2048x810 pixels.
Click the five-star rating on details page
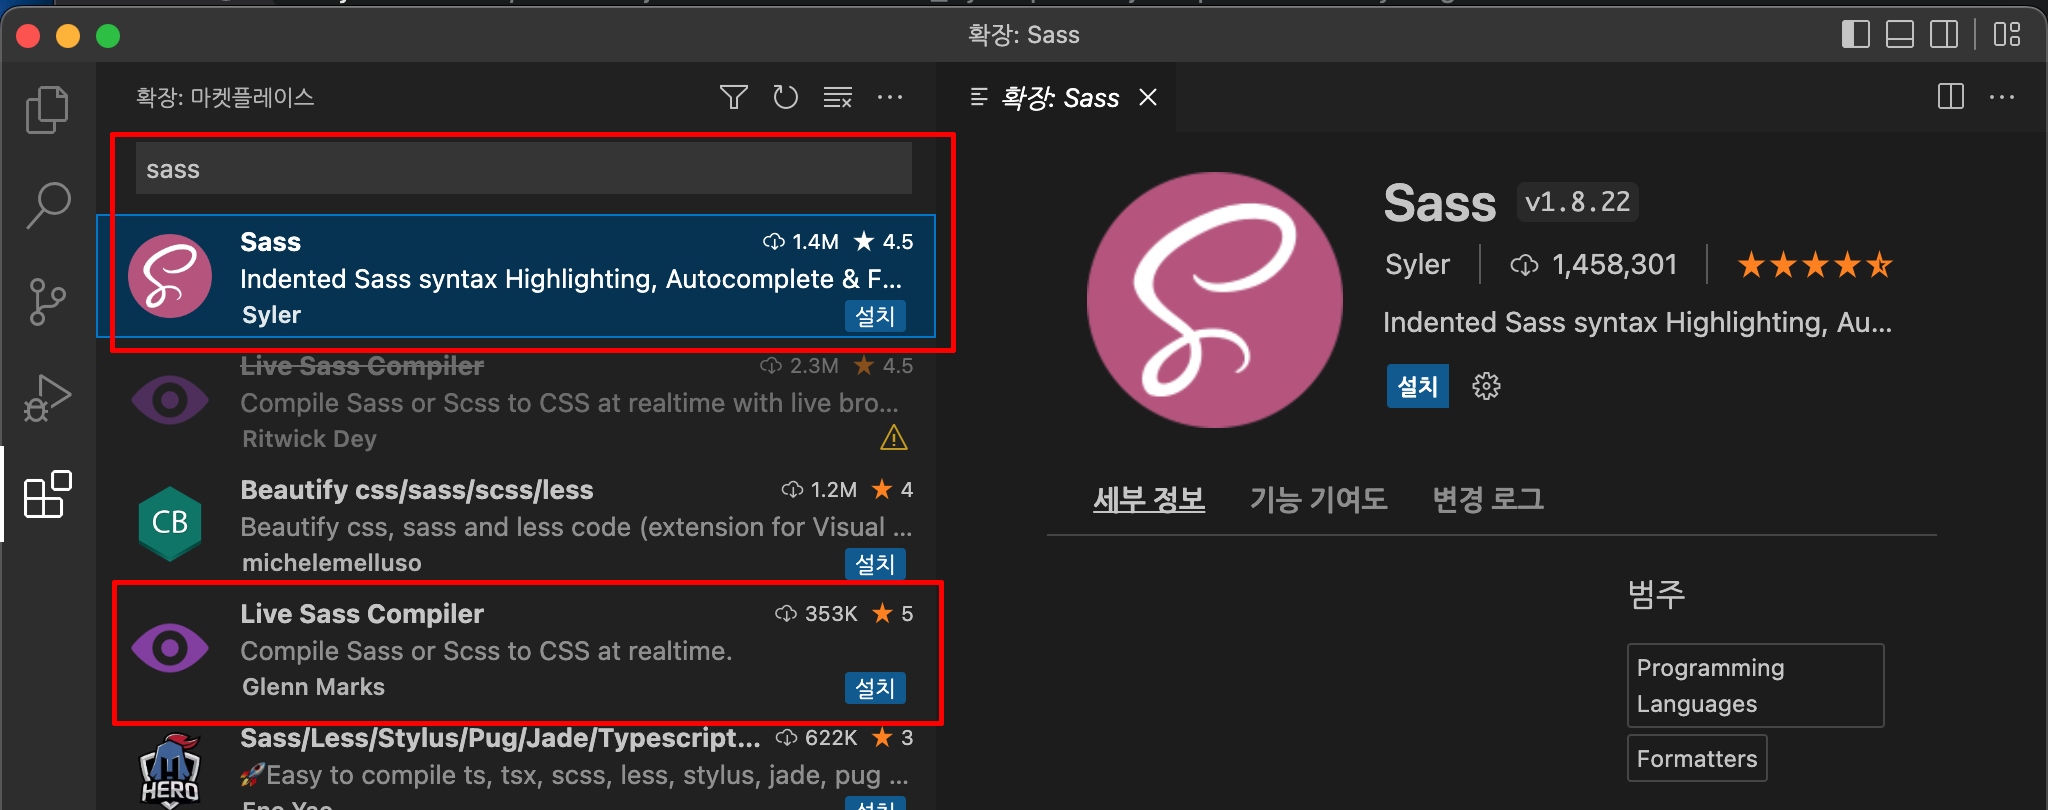tap(1814, 265)
